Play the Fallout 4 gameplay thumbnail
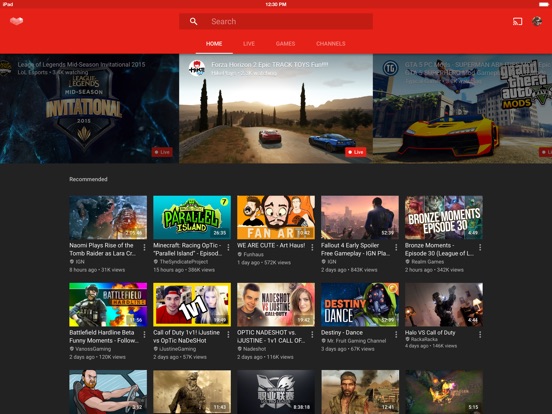The width and height of the screenshot is (552, 414). tap(360, 218)
